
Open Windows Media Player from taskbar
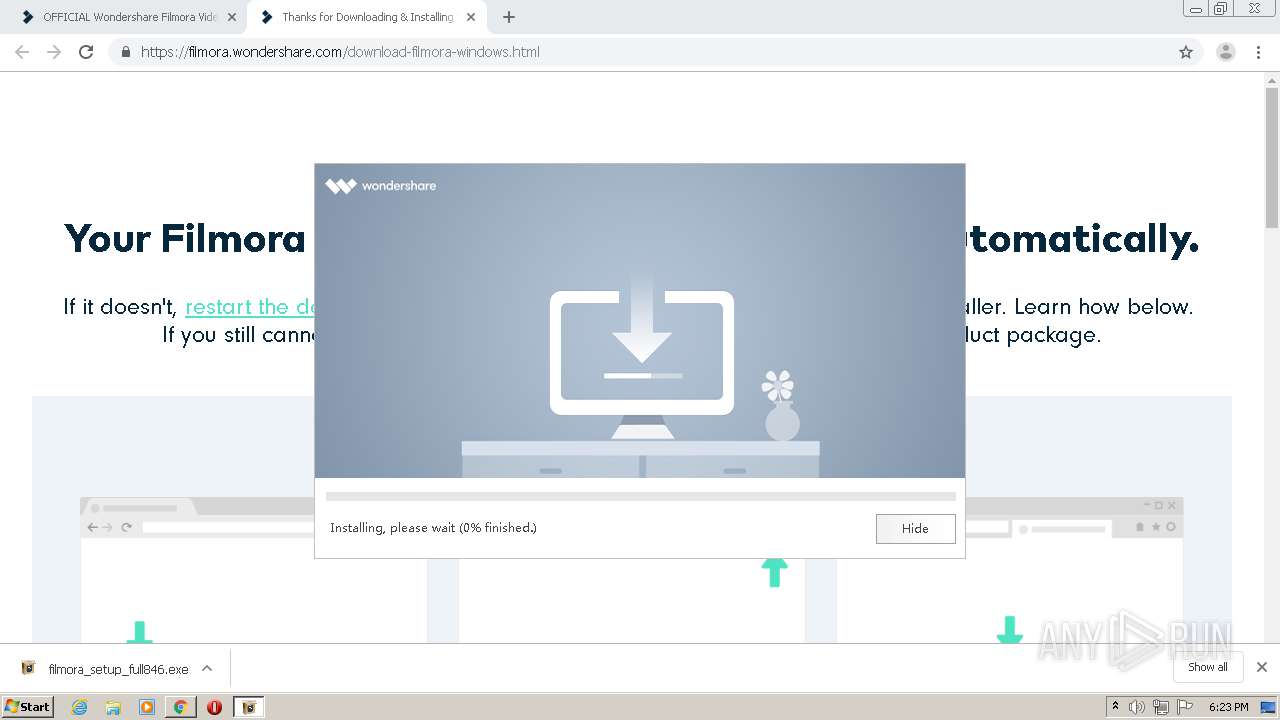(x=147, y=707)
